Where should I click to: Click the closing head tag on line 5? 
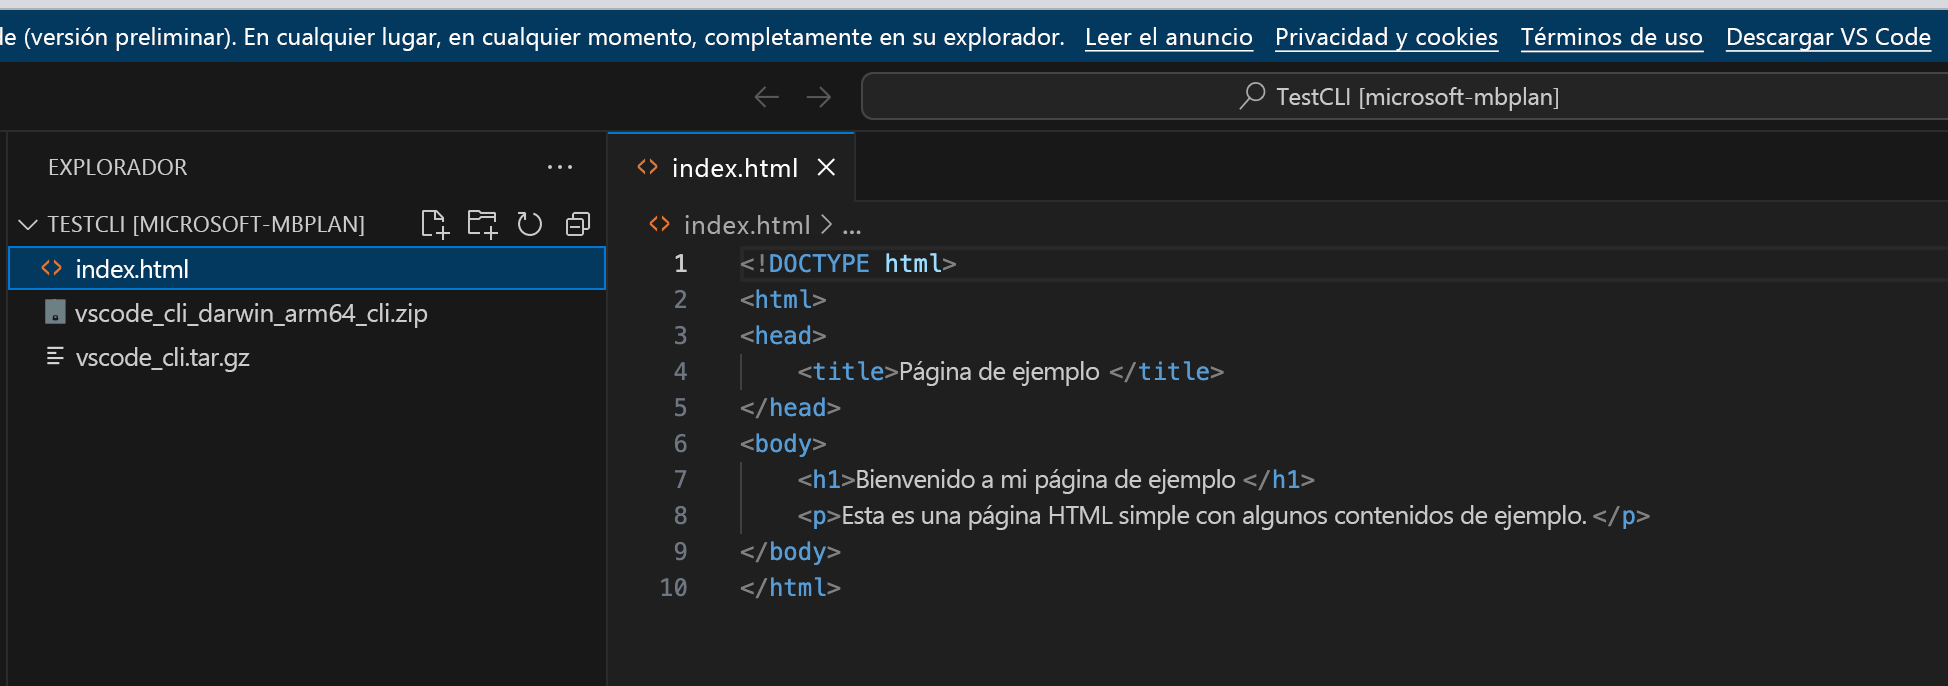pos(790,407)
